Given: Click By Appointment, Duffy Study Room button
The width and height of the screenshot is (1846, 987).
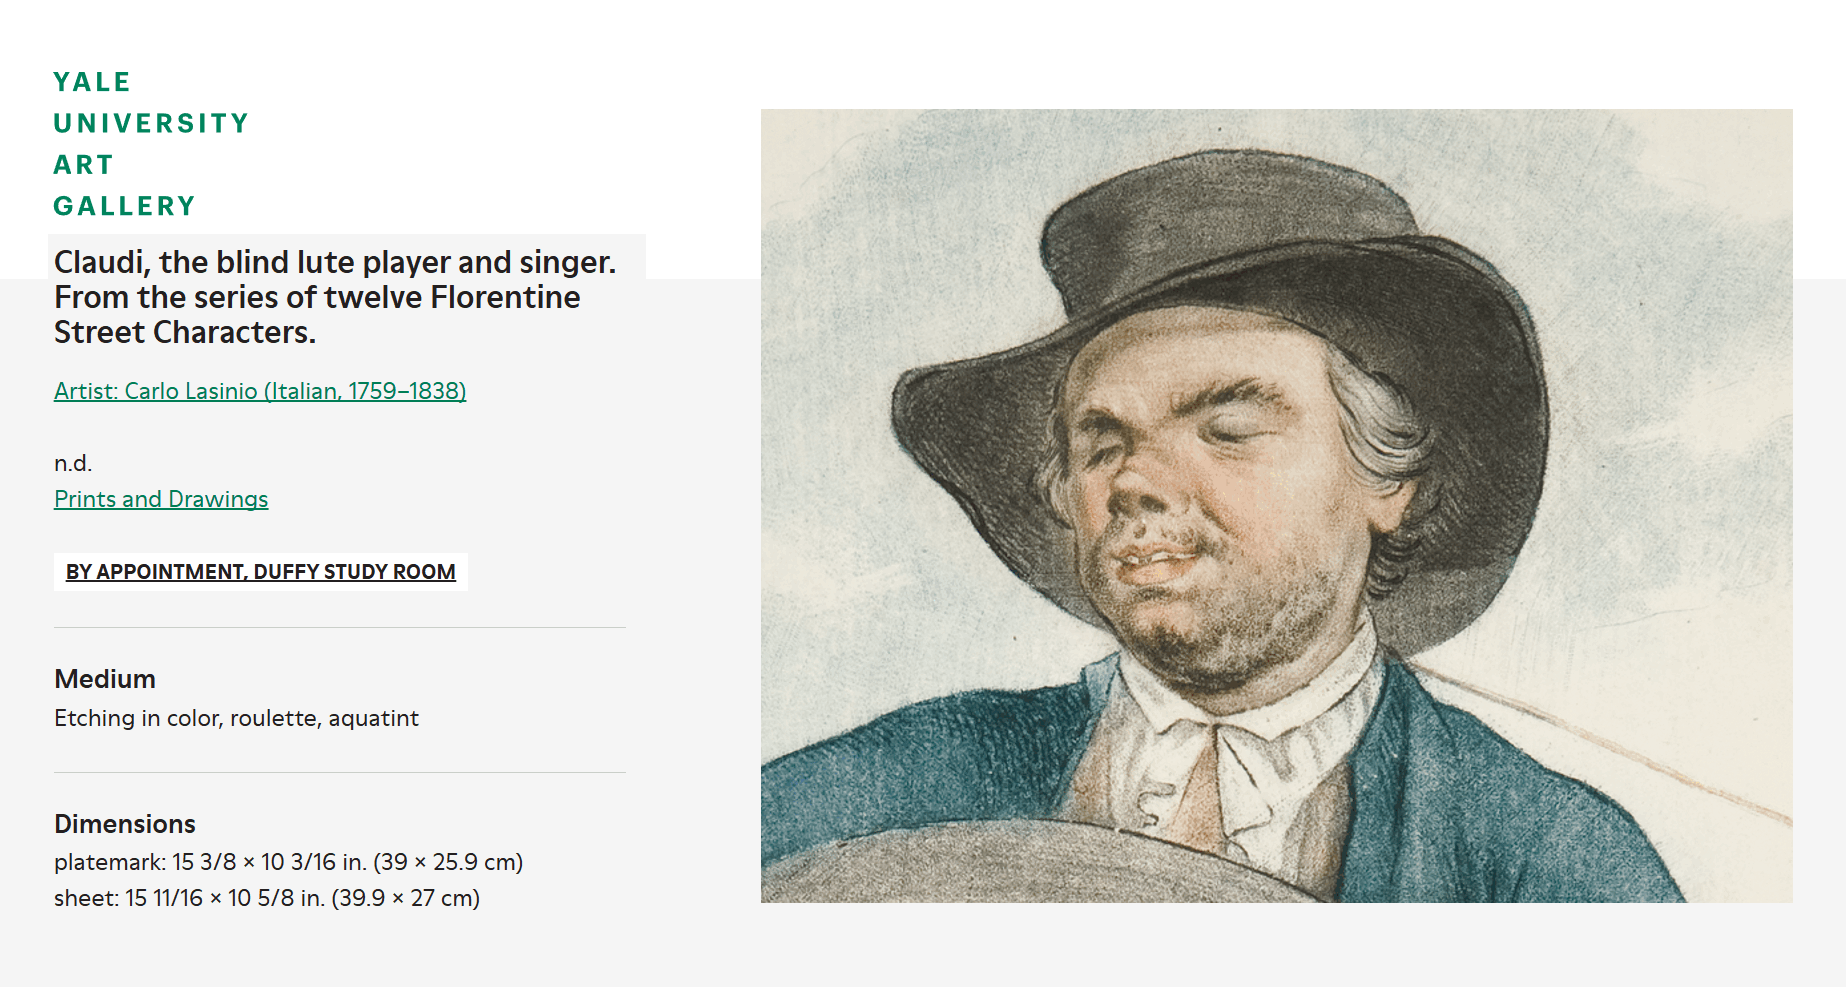Looking at the screenshot, I should tap(261, 572).
